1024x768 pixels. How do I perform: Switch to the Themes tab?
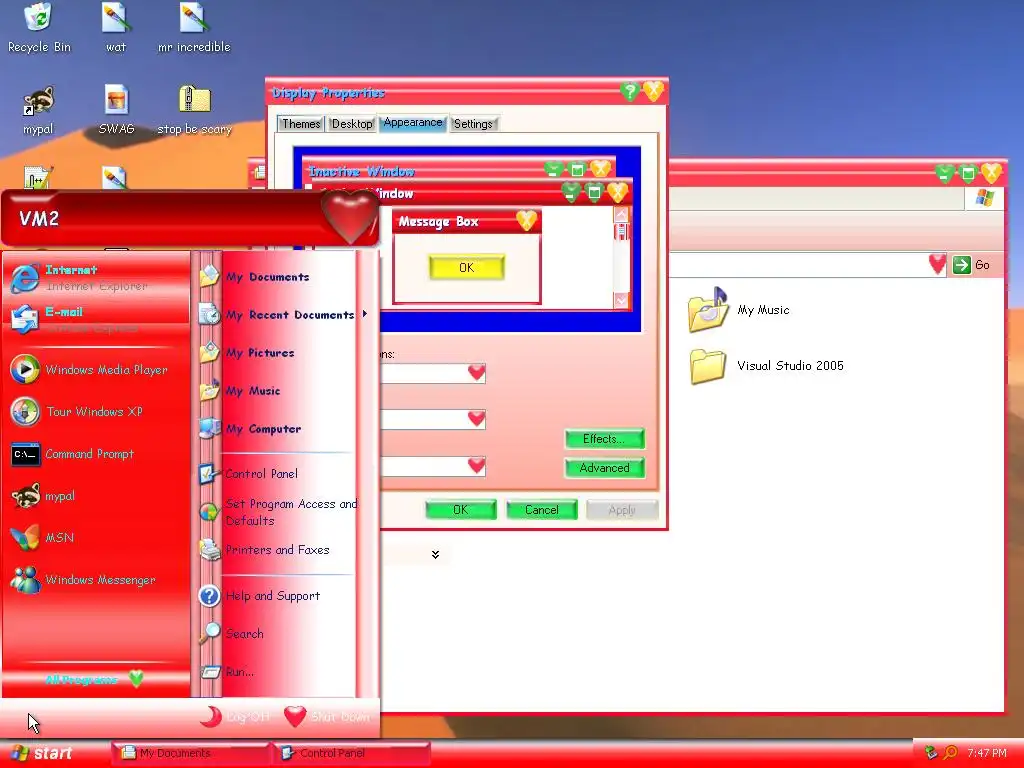(301, 123)
